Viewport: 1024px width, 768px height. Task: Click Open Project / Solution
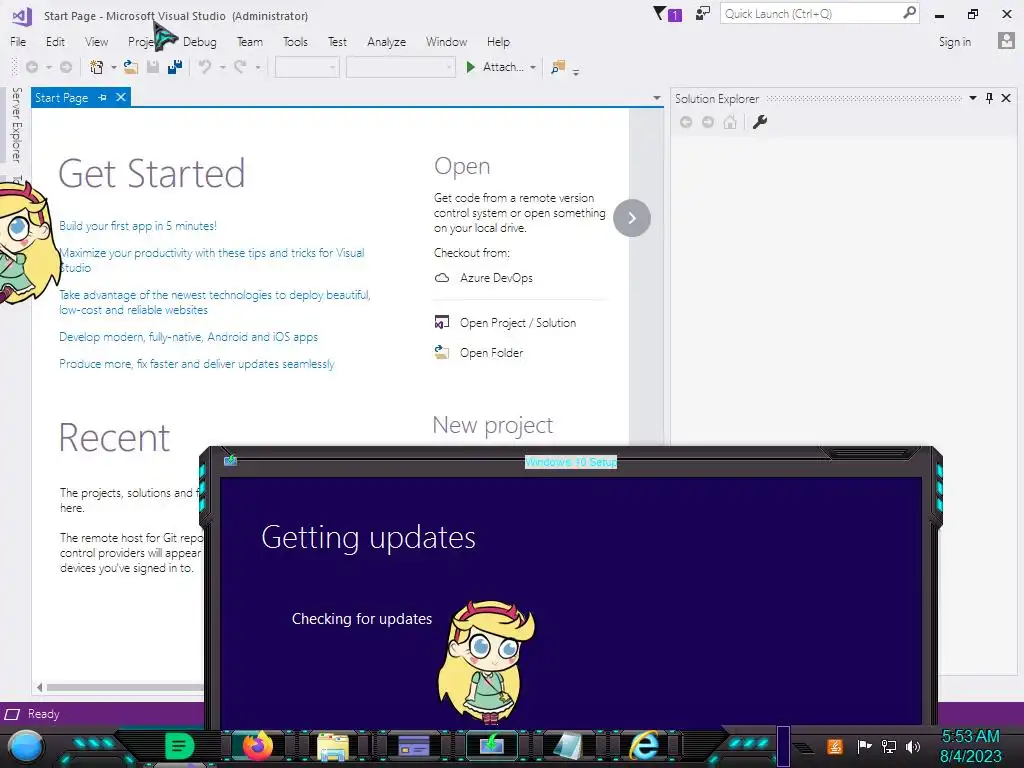[505, 323]
